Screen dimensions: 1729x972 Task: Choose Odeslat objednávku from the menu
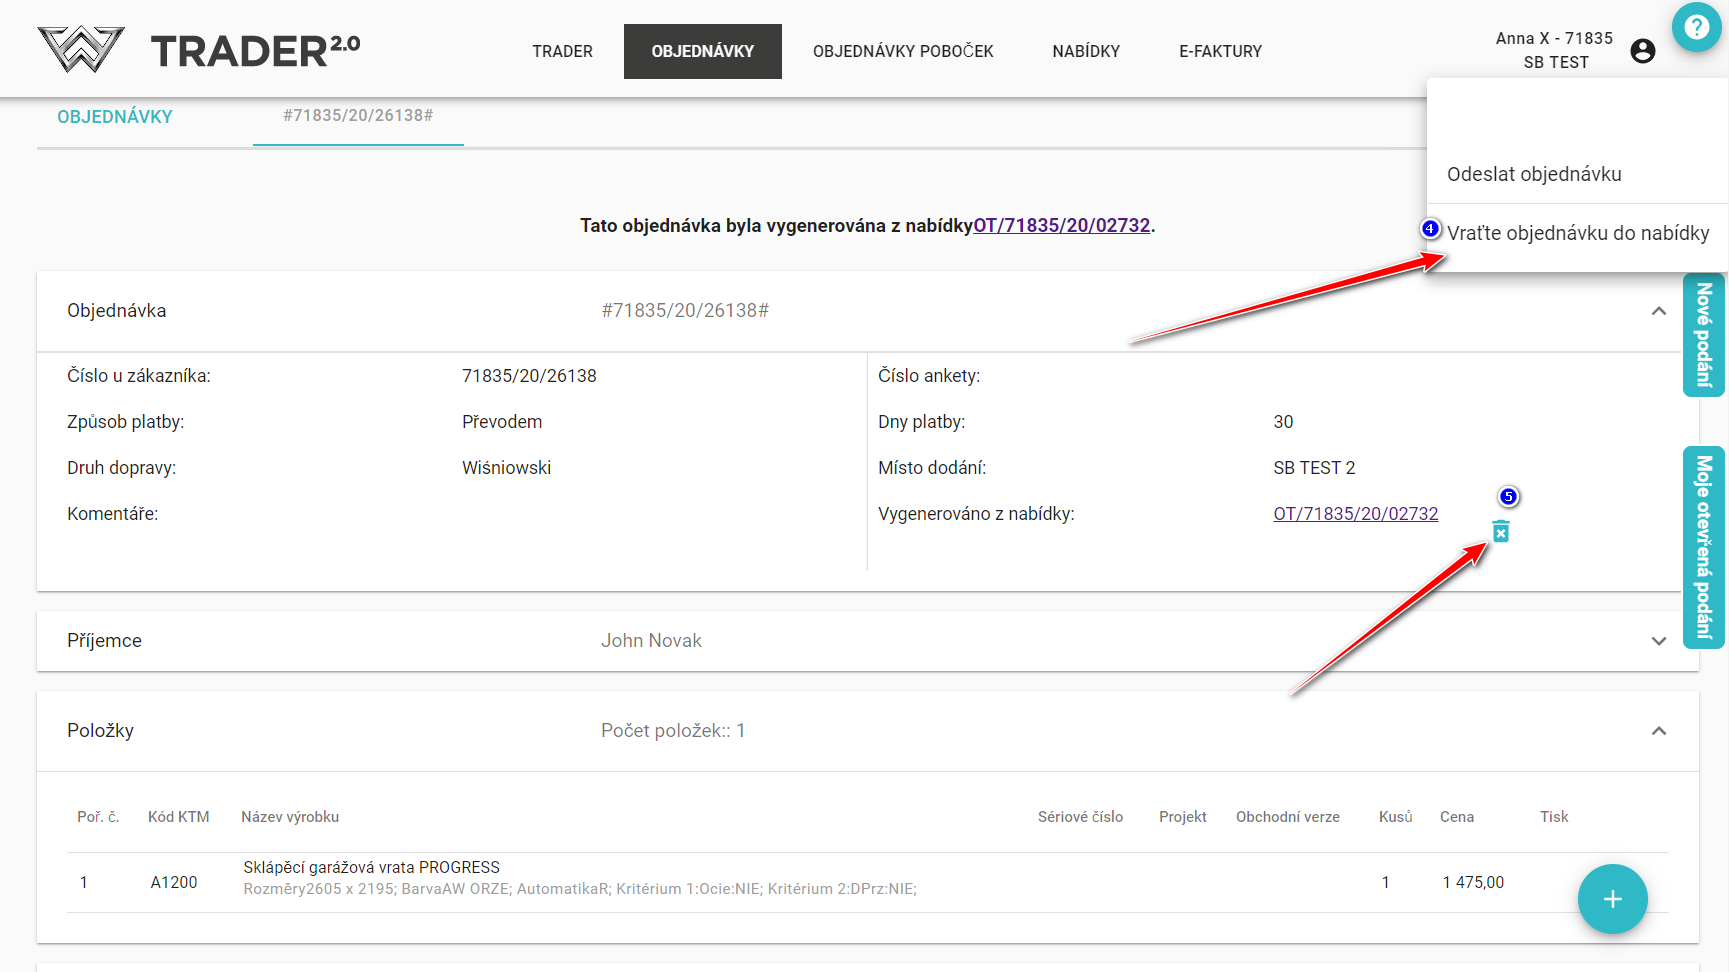coord(1534,174)
